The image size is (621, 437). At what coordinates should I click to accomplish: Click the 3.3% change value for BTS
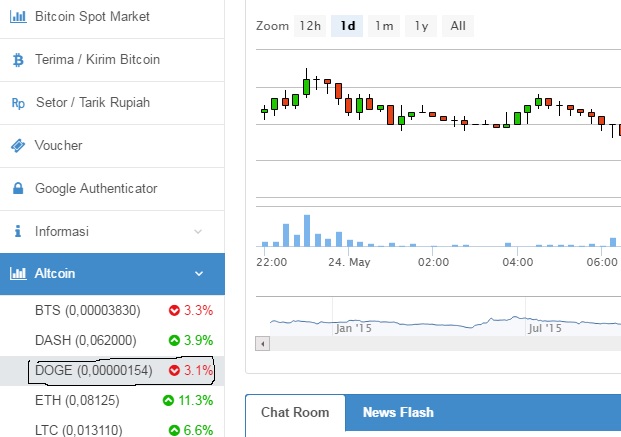coord(198,310)
